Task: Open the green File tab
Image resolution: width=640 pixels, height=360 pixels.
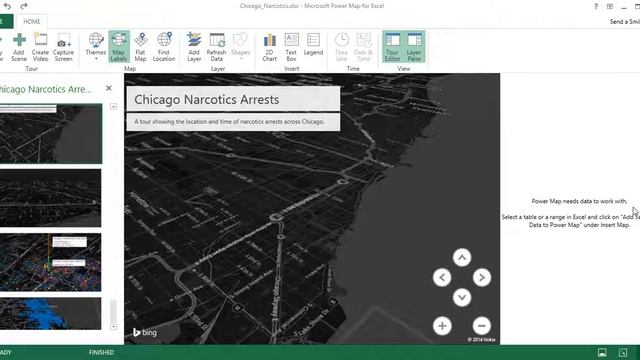Action: click(6, 22)
